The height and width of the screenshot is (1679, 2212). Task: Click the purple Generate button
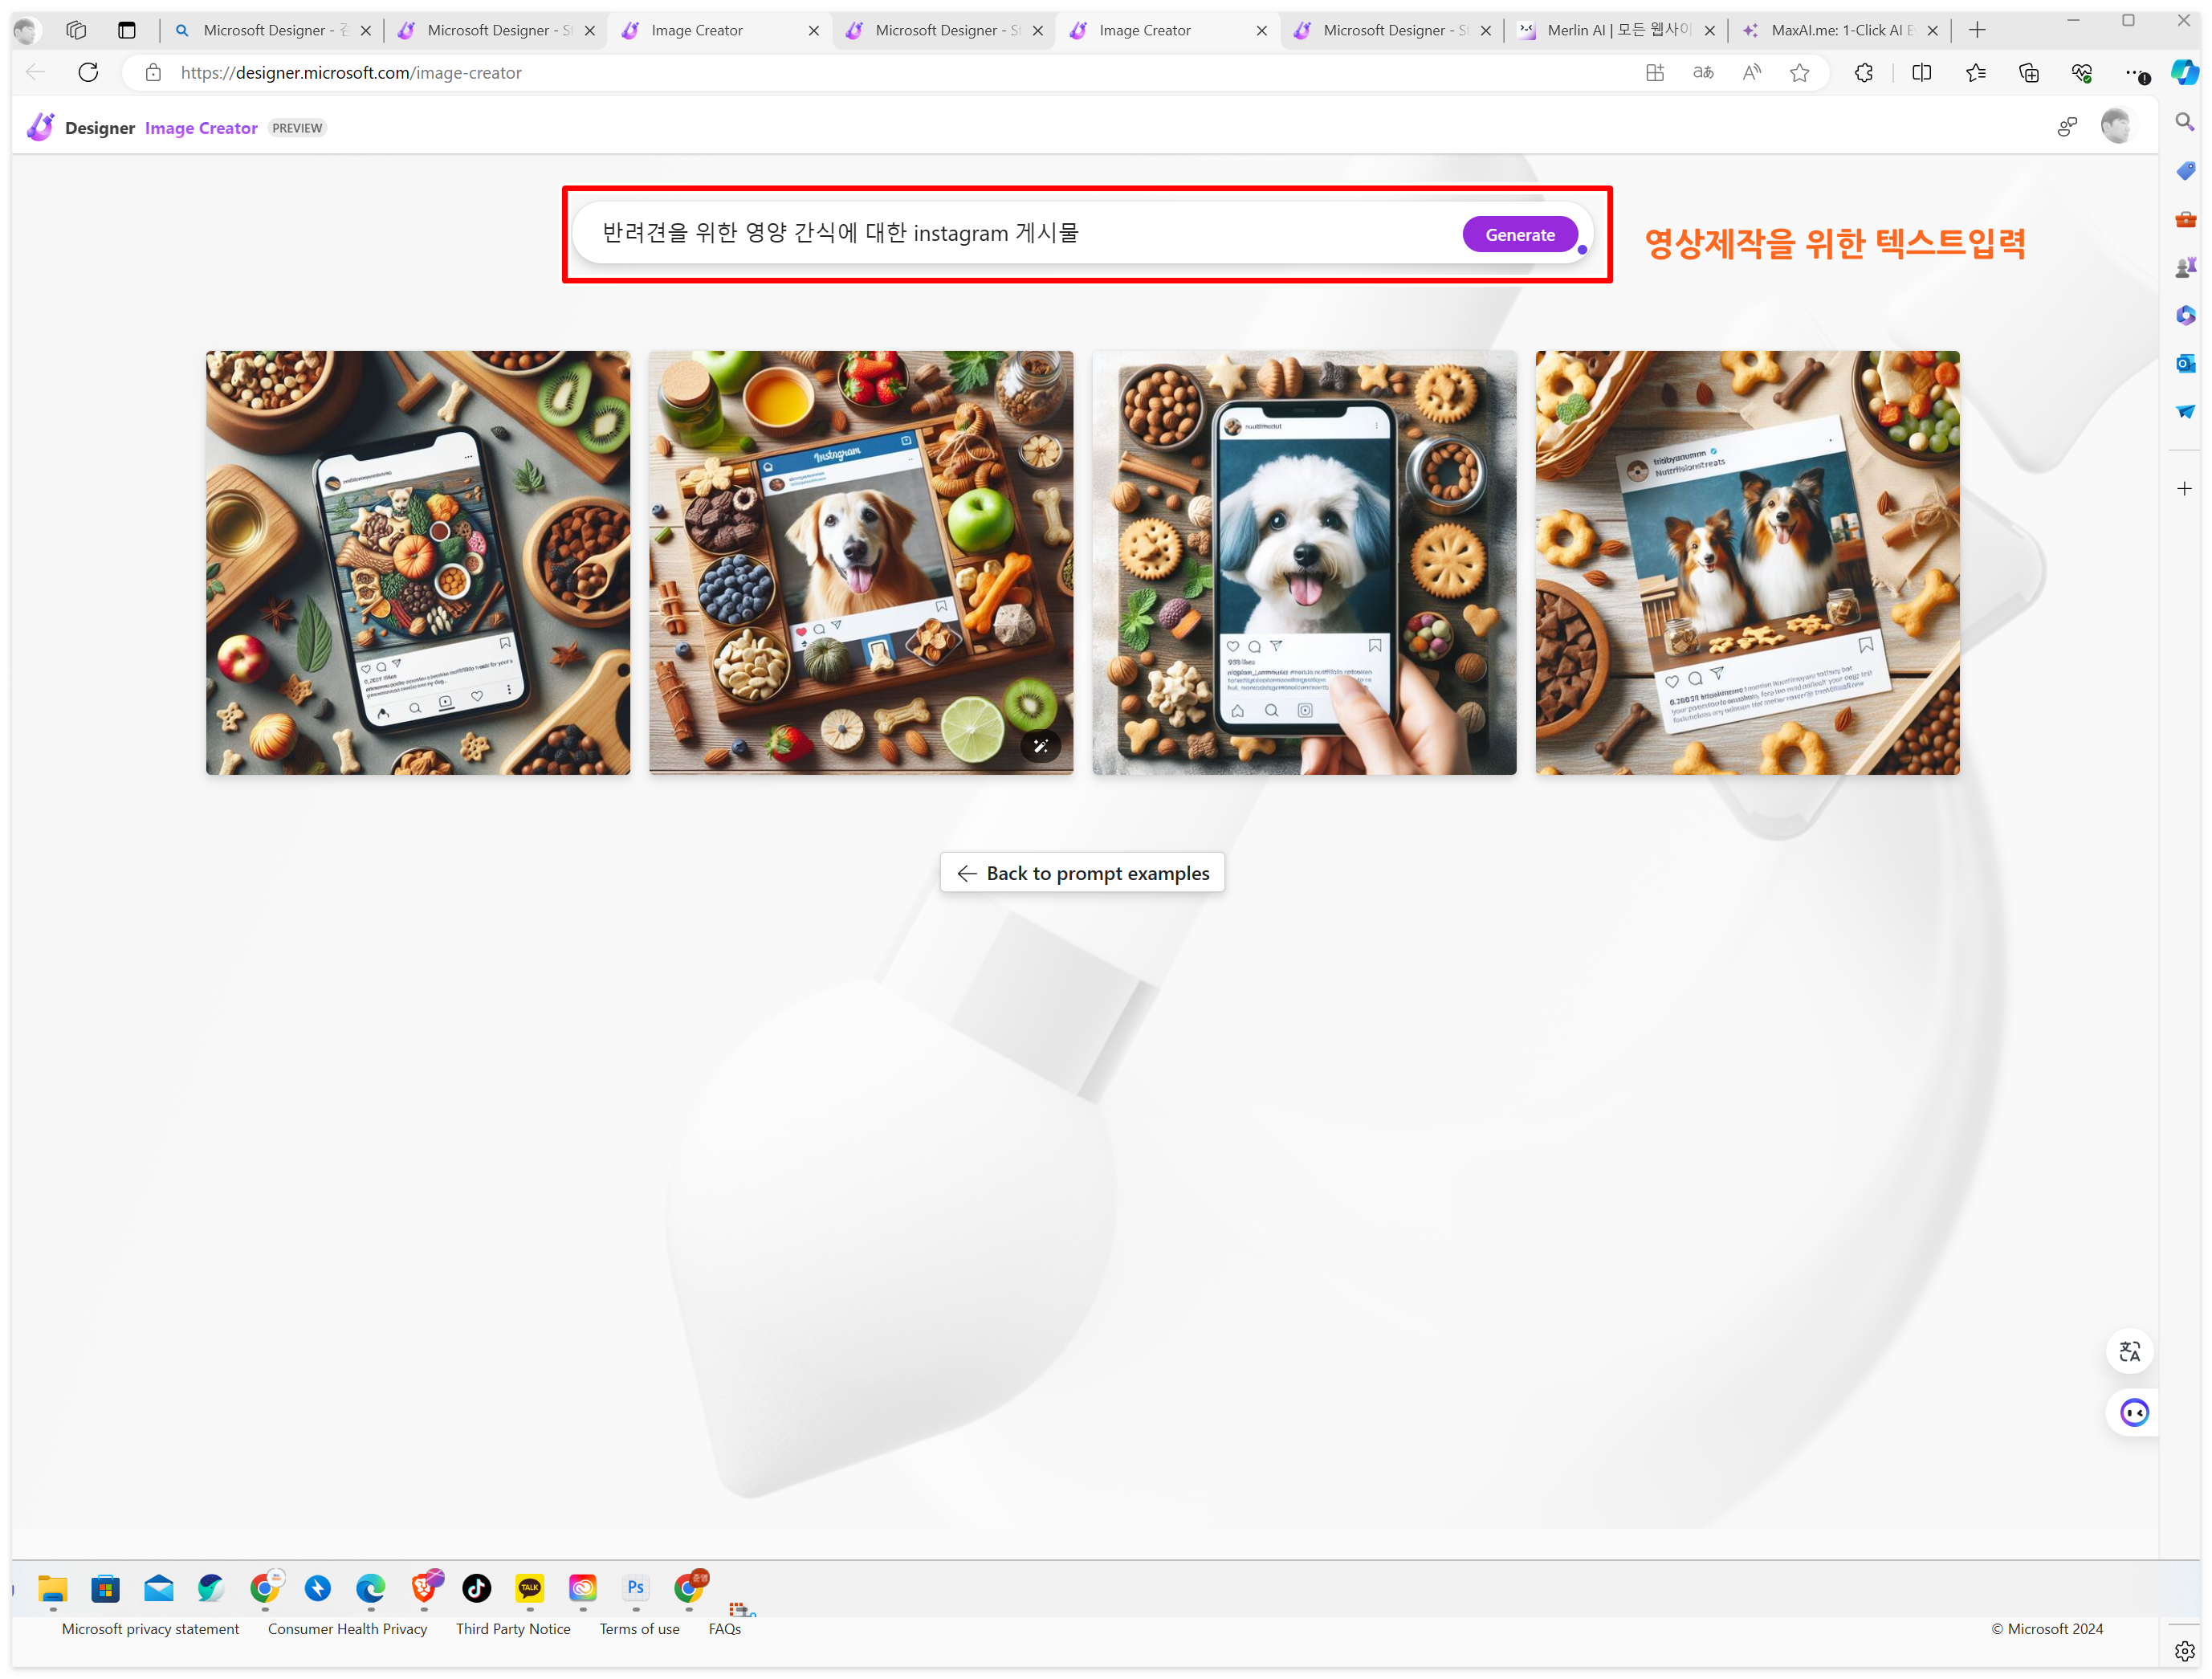1518,234
